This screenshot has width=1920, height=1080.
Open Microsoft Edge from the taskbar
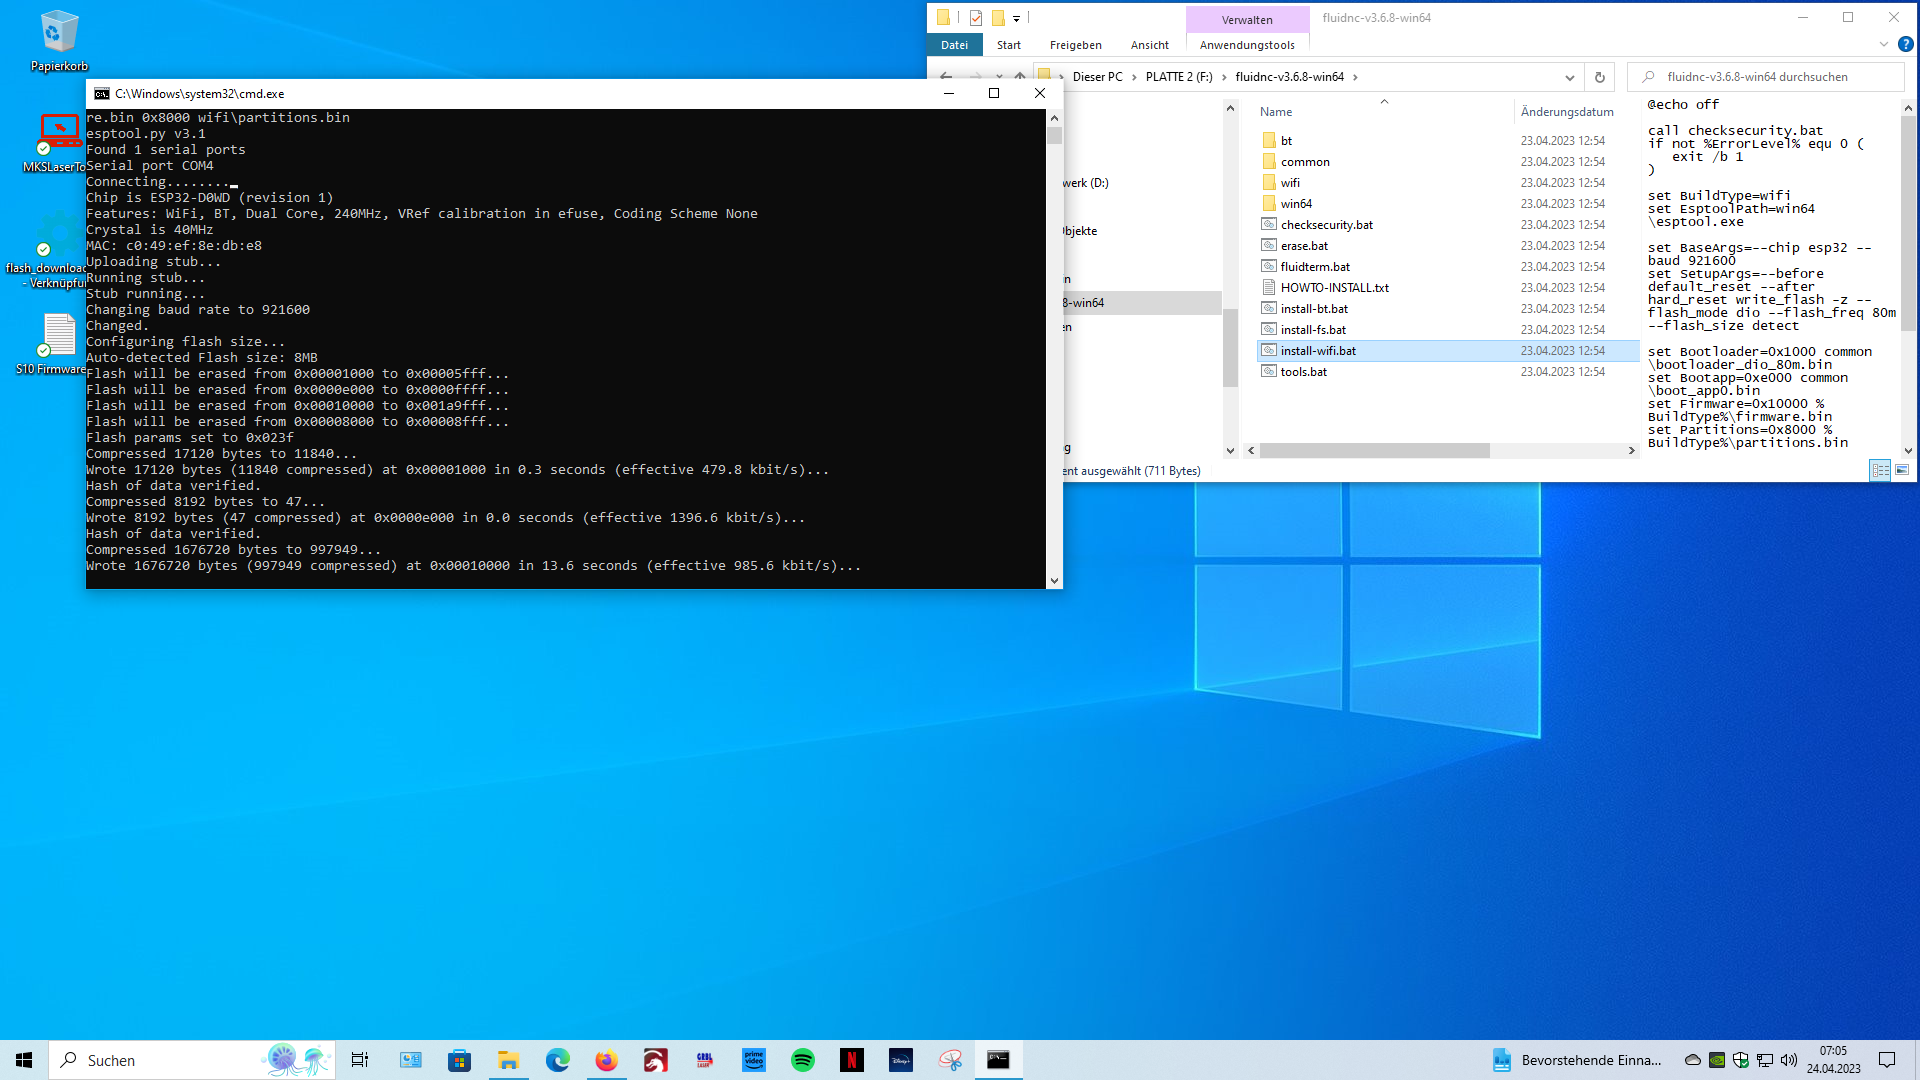click(557, 1060)
